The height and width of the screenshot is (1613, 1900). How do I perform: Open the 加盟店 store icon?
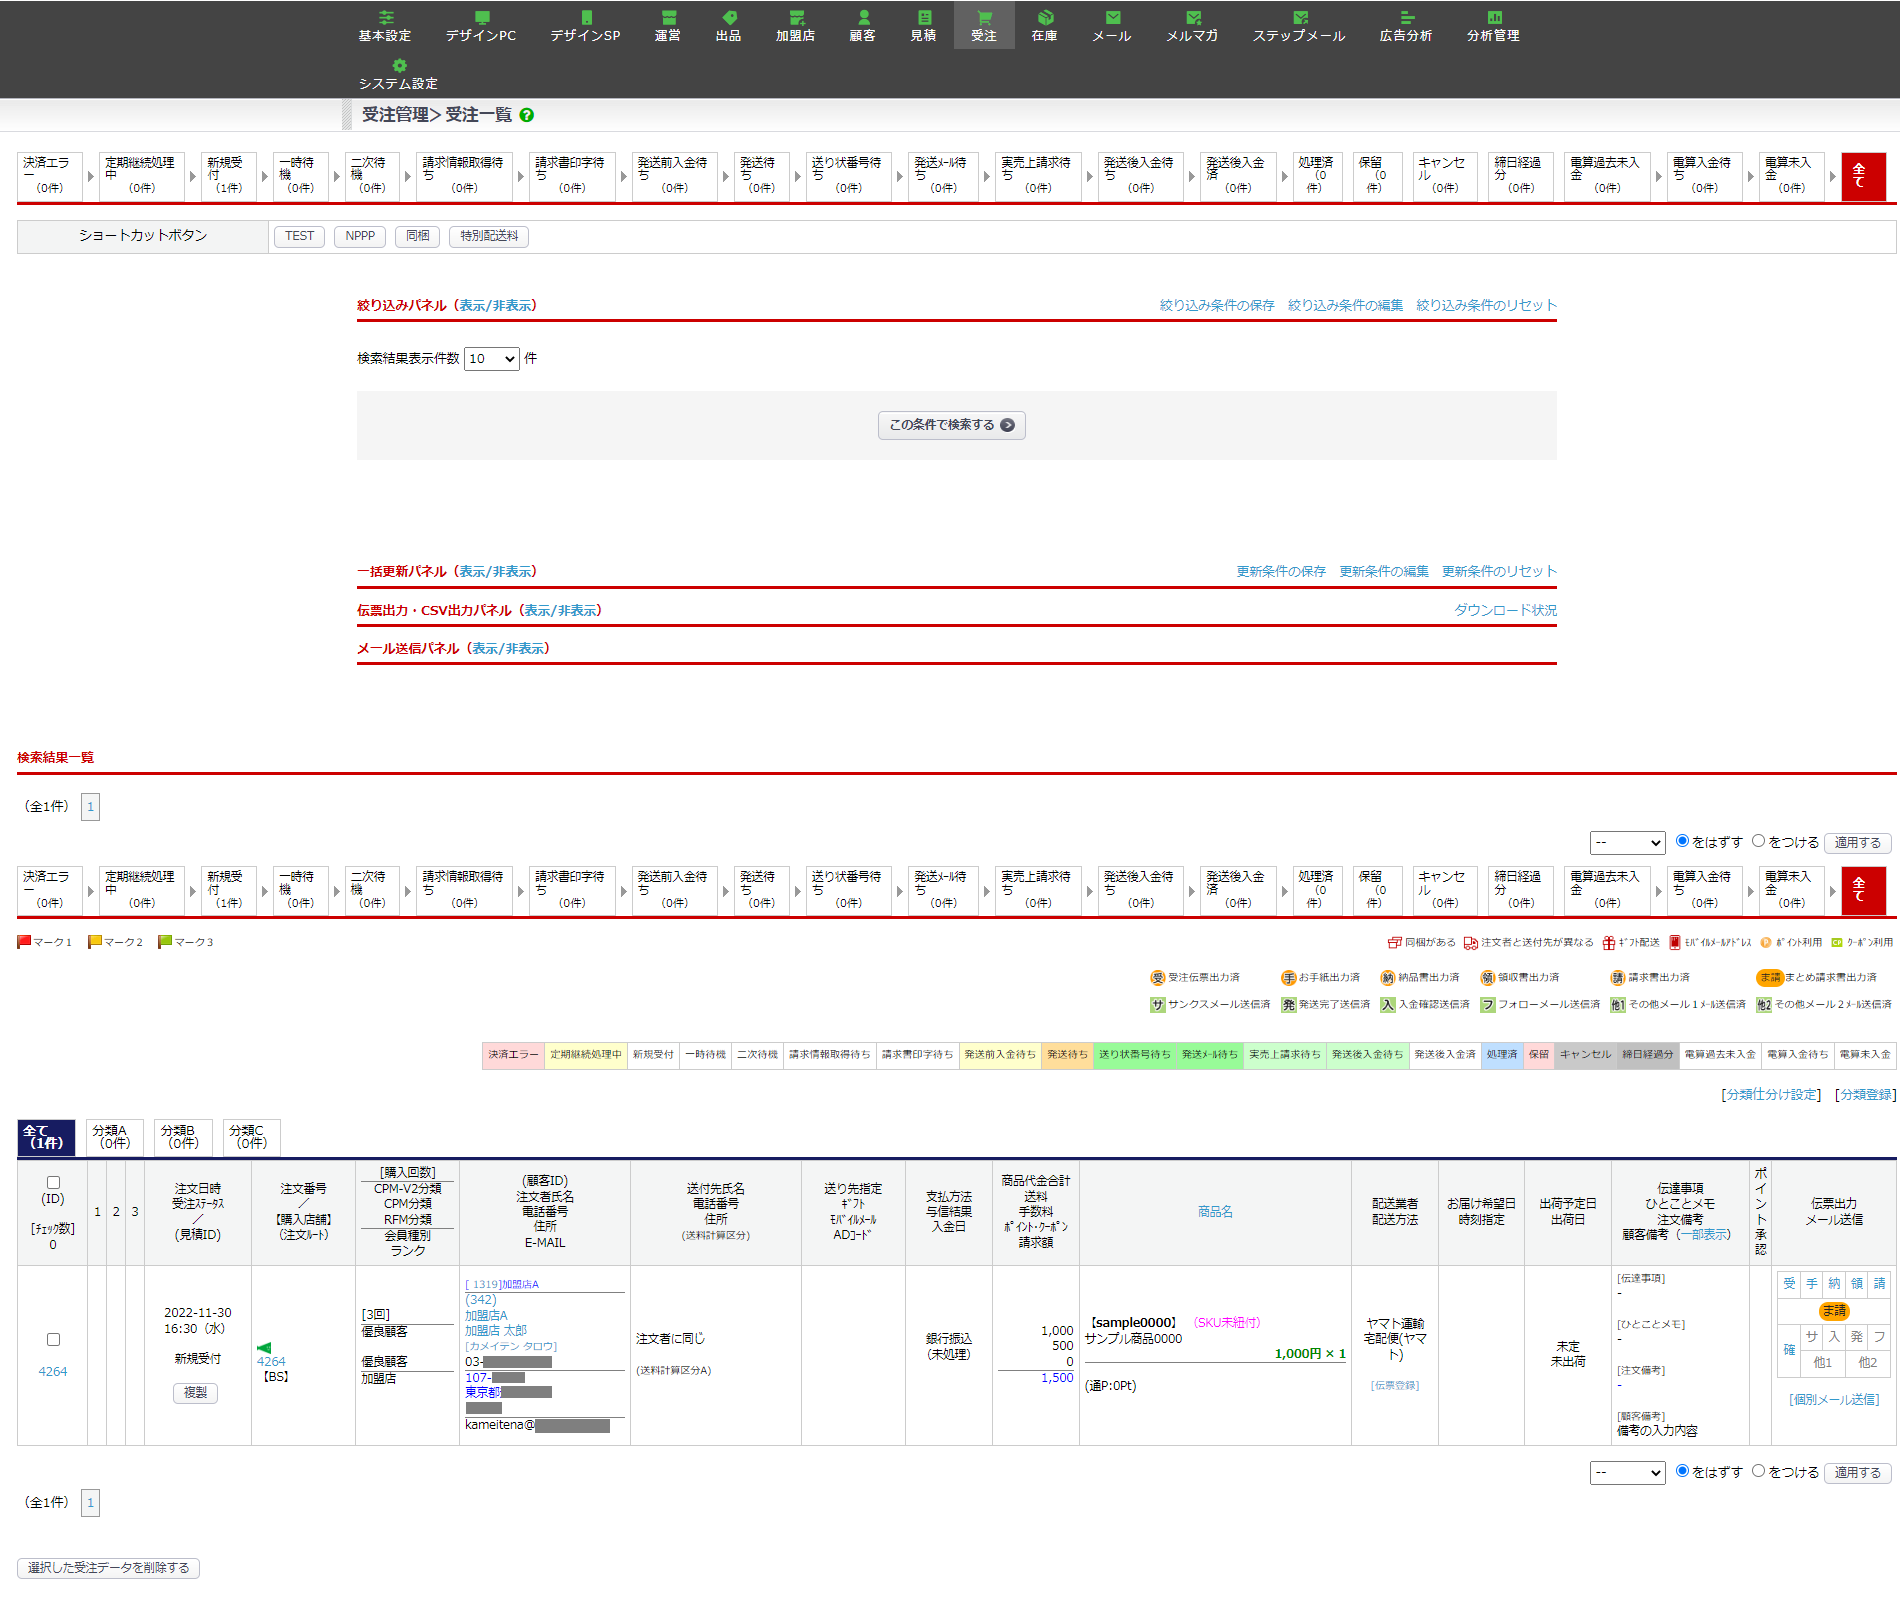(796, 17)
